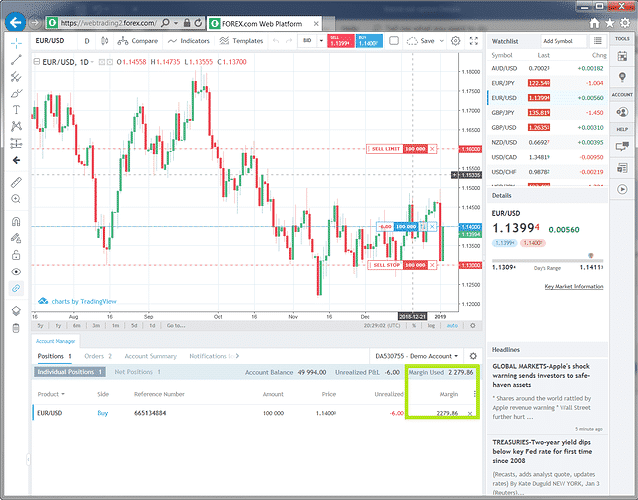Toggle auto scale on chart
This screenshot has height=500, width=638.
[x=452, y=325]
